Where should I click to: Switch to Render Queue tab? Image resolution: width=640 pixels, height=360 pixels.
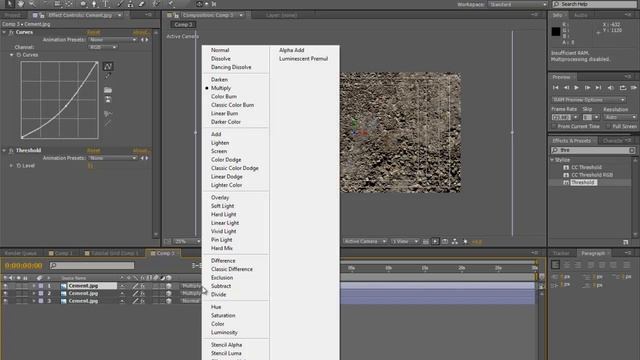[20, 253]
